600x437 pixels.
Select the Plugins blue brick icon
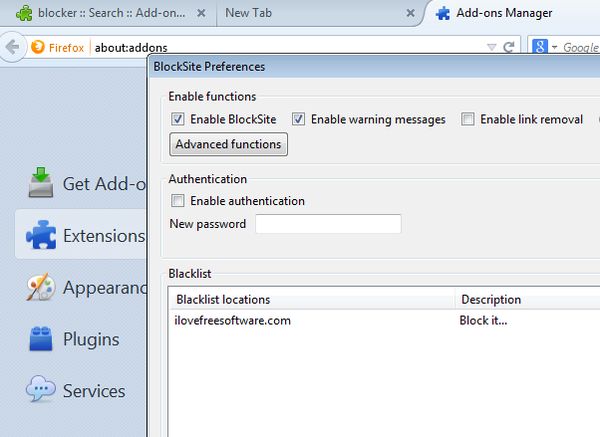(x=41, y=340)
